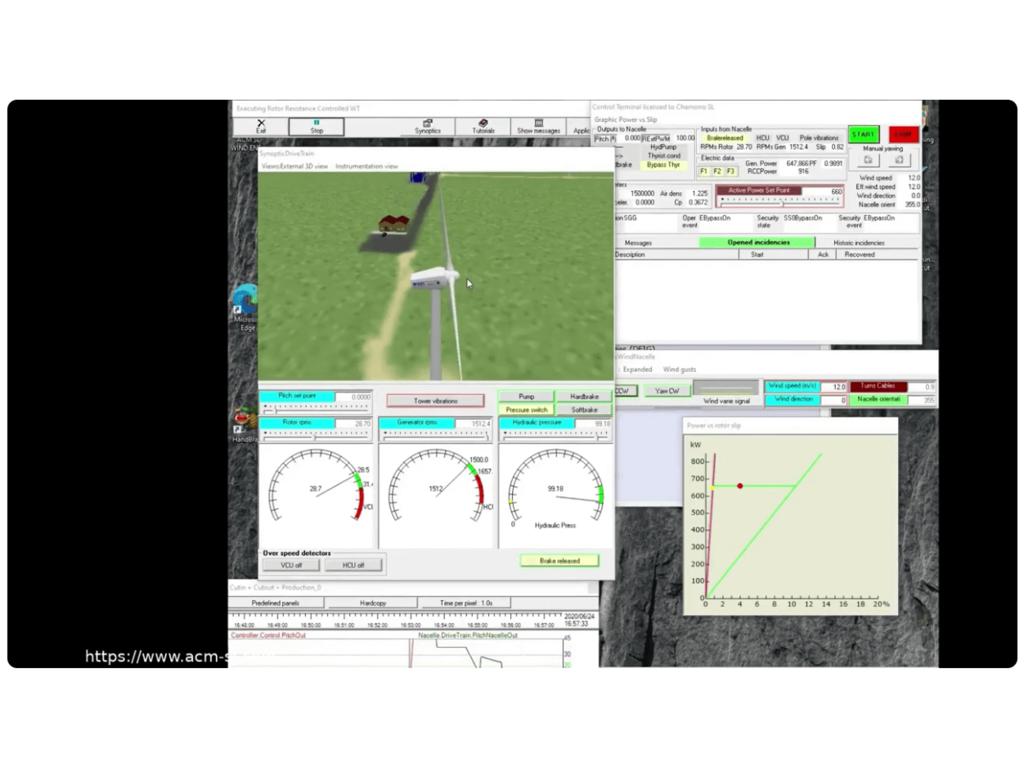The height and width of the screenshot is (768, 1024).
Task: Click the right manual yawing icon button
Action: click(899, 160)
